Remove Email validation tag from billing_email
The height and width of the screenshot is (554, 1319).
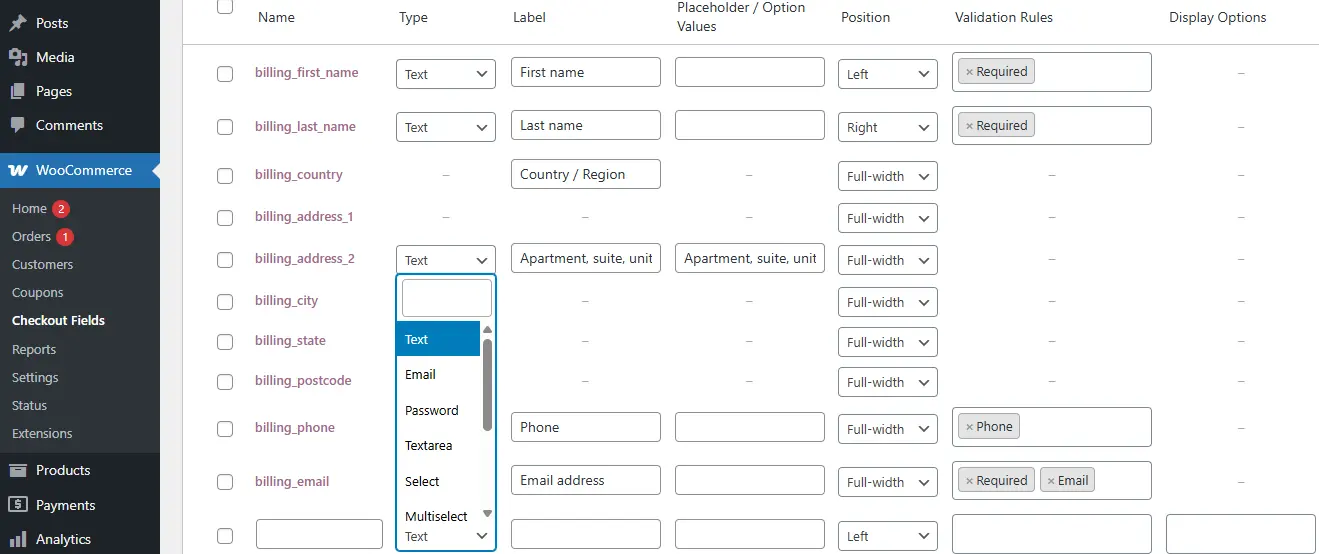pyautogui.click(x=1051, y=481)
